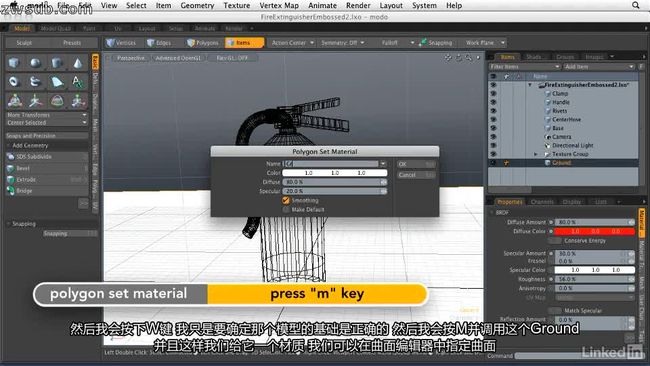This screenshot has height=366, width=650.
Task: Open the Name dropdown in dialog
Action: [383, 164]
